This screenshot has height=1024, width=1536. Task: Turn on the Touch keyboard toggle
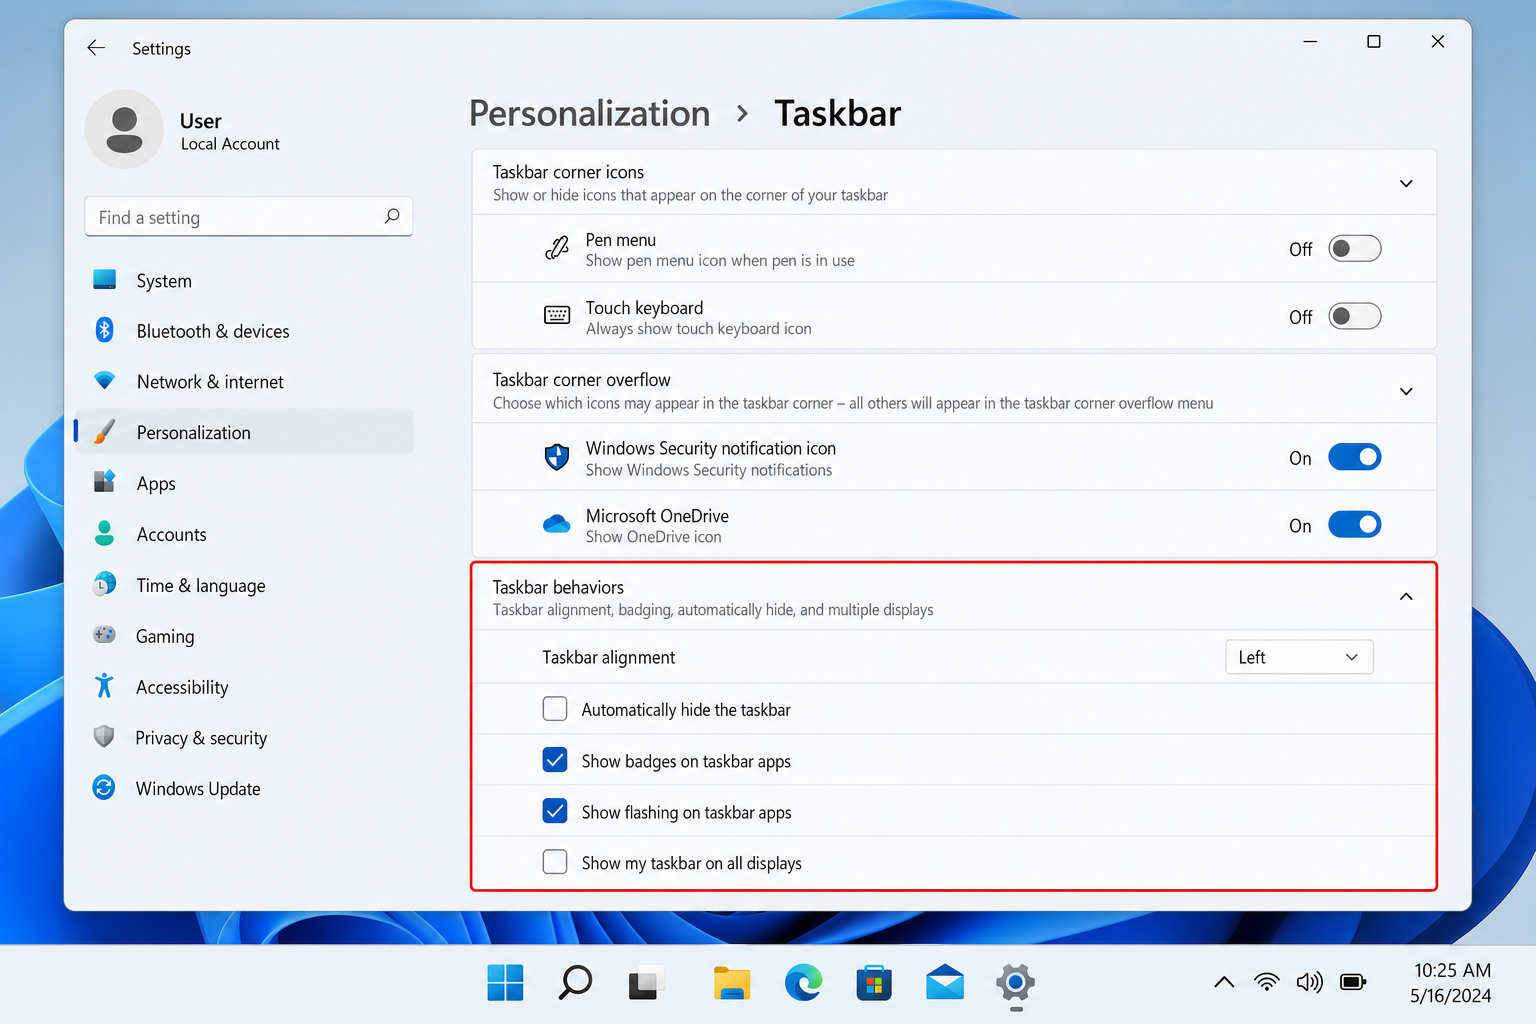pyautogui.click(x=1354, y=316)
